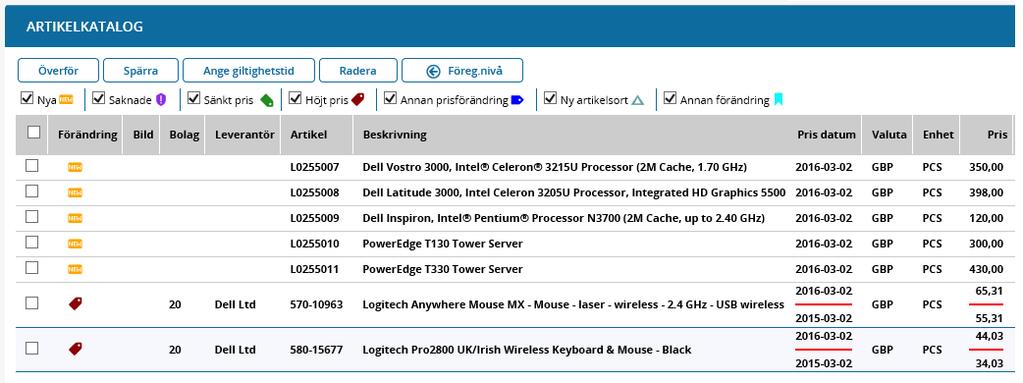The height and width of the screenshot is (383, 1023).
Task: Click the red price tag icon in row 580-15677
Action: pyautogui.click(x=76, y=348)
